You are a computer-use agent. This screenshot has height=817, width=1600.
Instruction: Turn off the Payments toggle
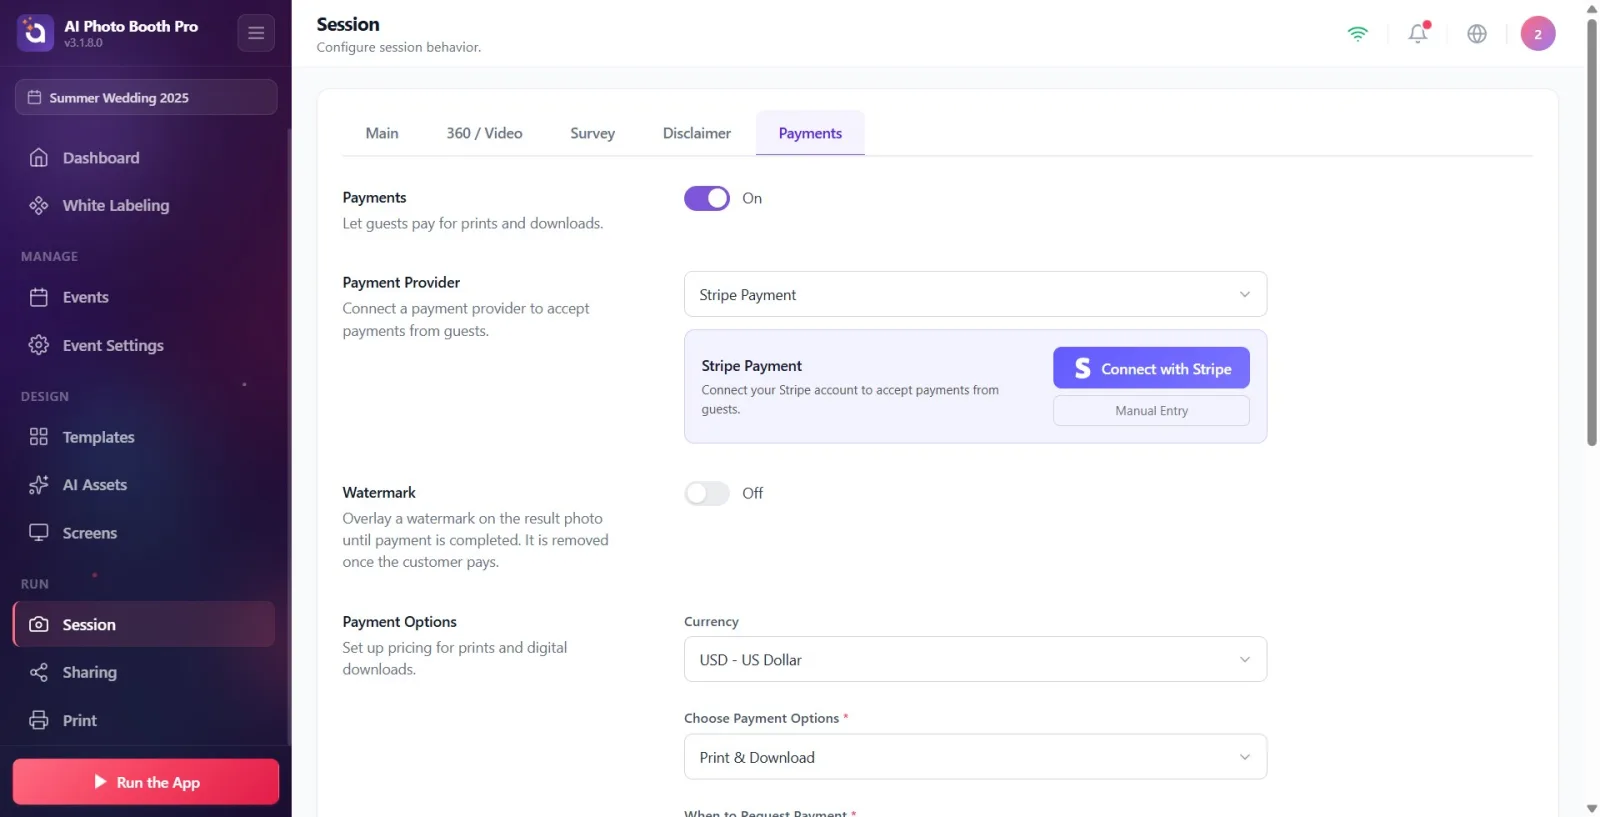click(x=707, y=198)
